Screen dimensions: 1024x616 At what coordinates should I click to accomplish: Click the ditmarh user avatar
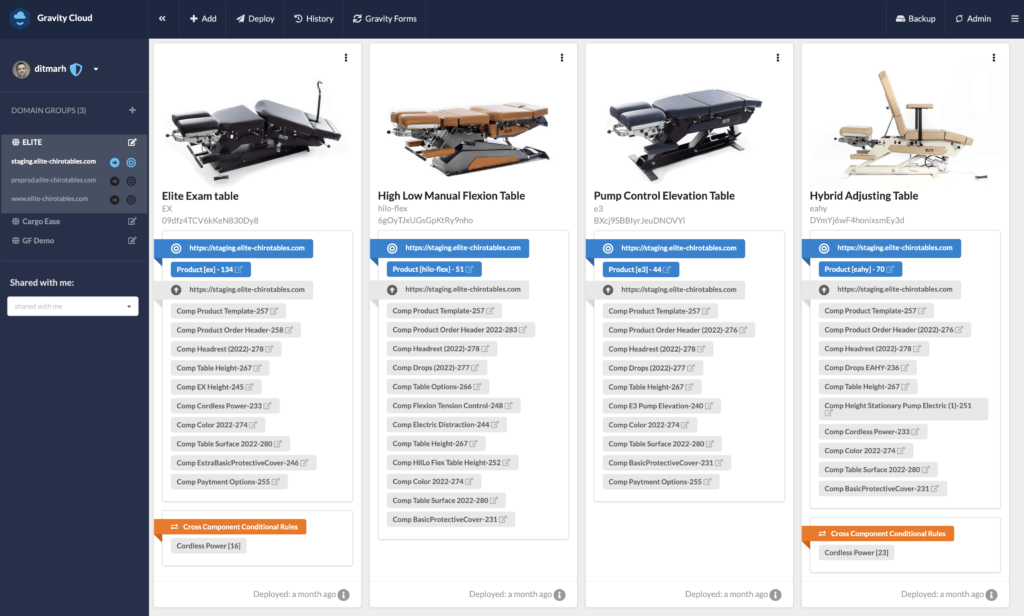[x=22, y=69]
